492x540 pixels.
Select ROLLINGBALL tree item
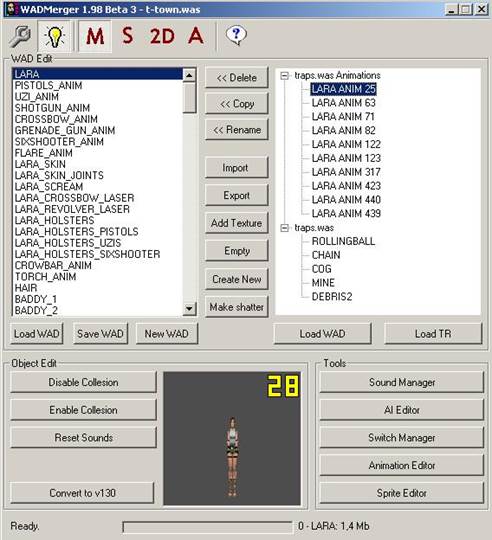pos(343,241)
